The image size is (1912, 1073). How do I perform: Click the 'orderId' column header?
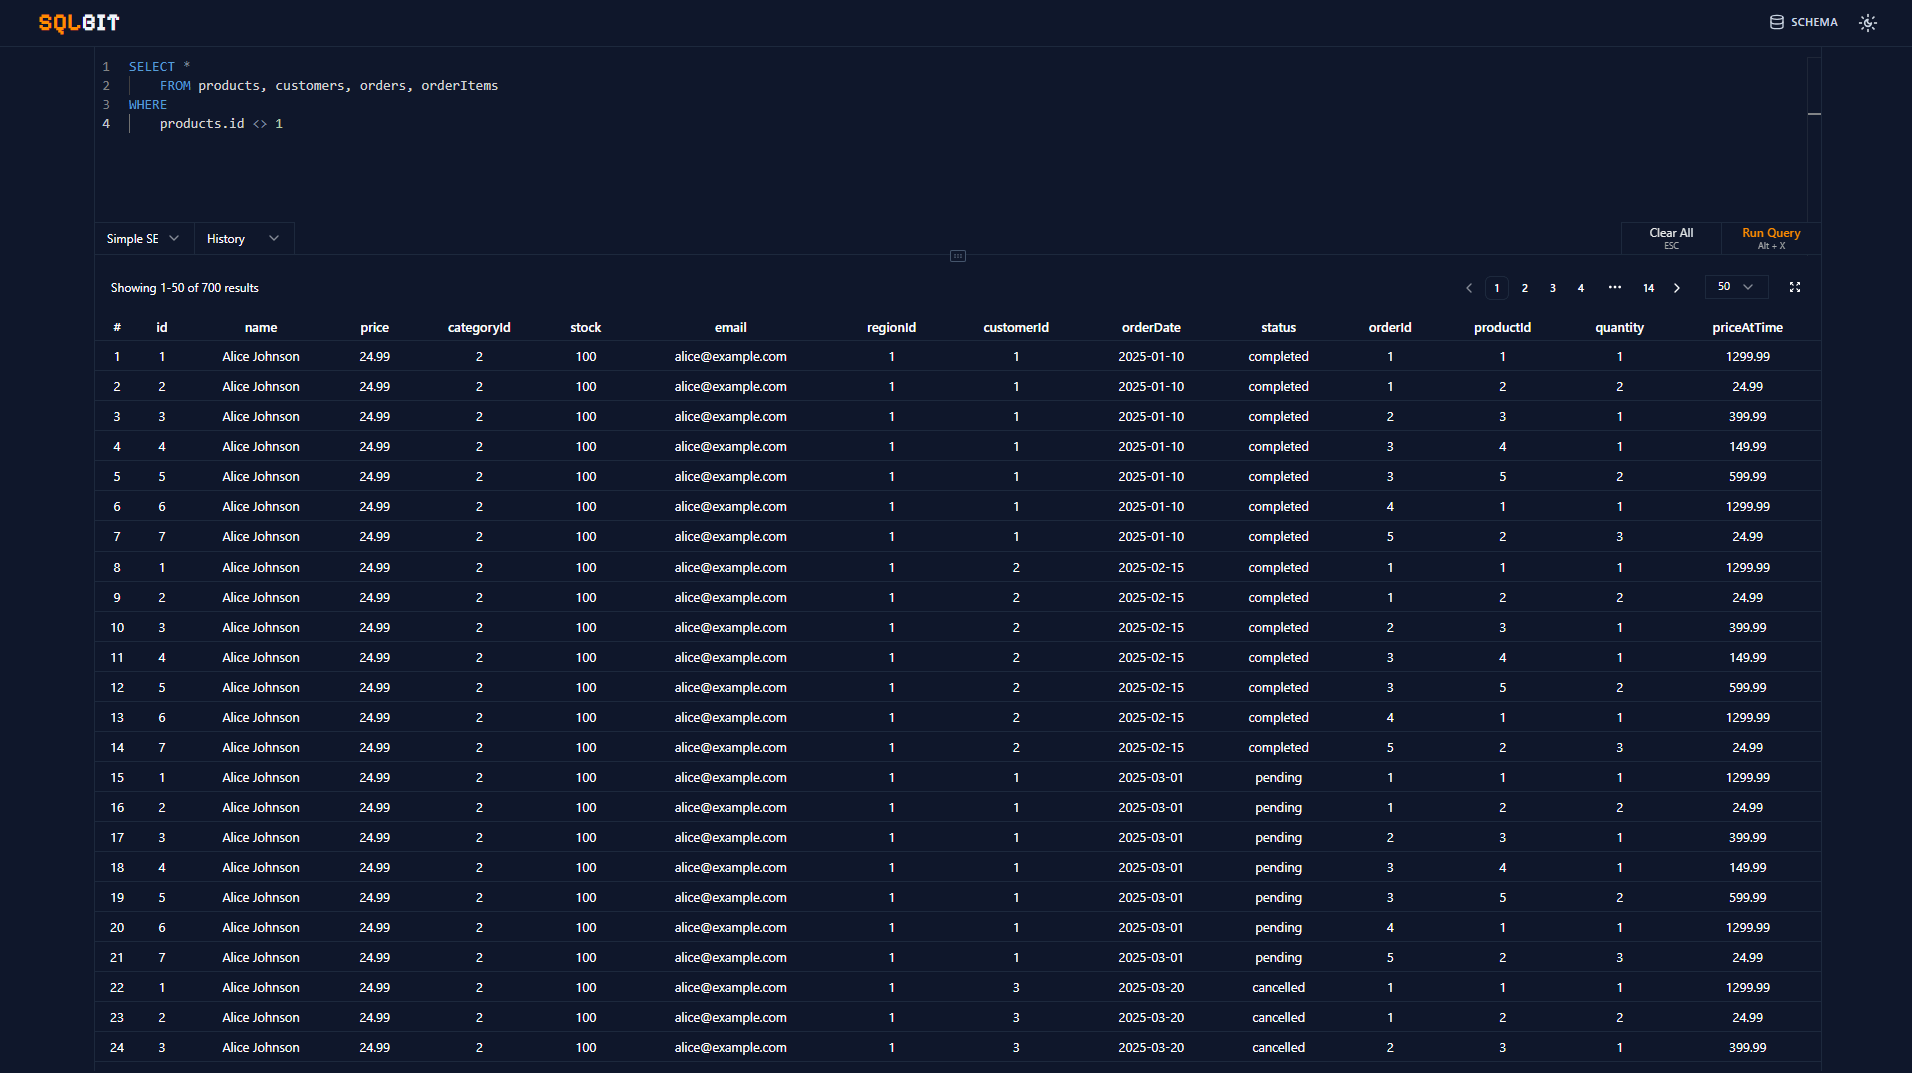point(1390,328)
